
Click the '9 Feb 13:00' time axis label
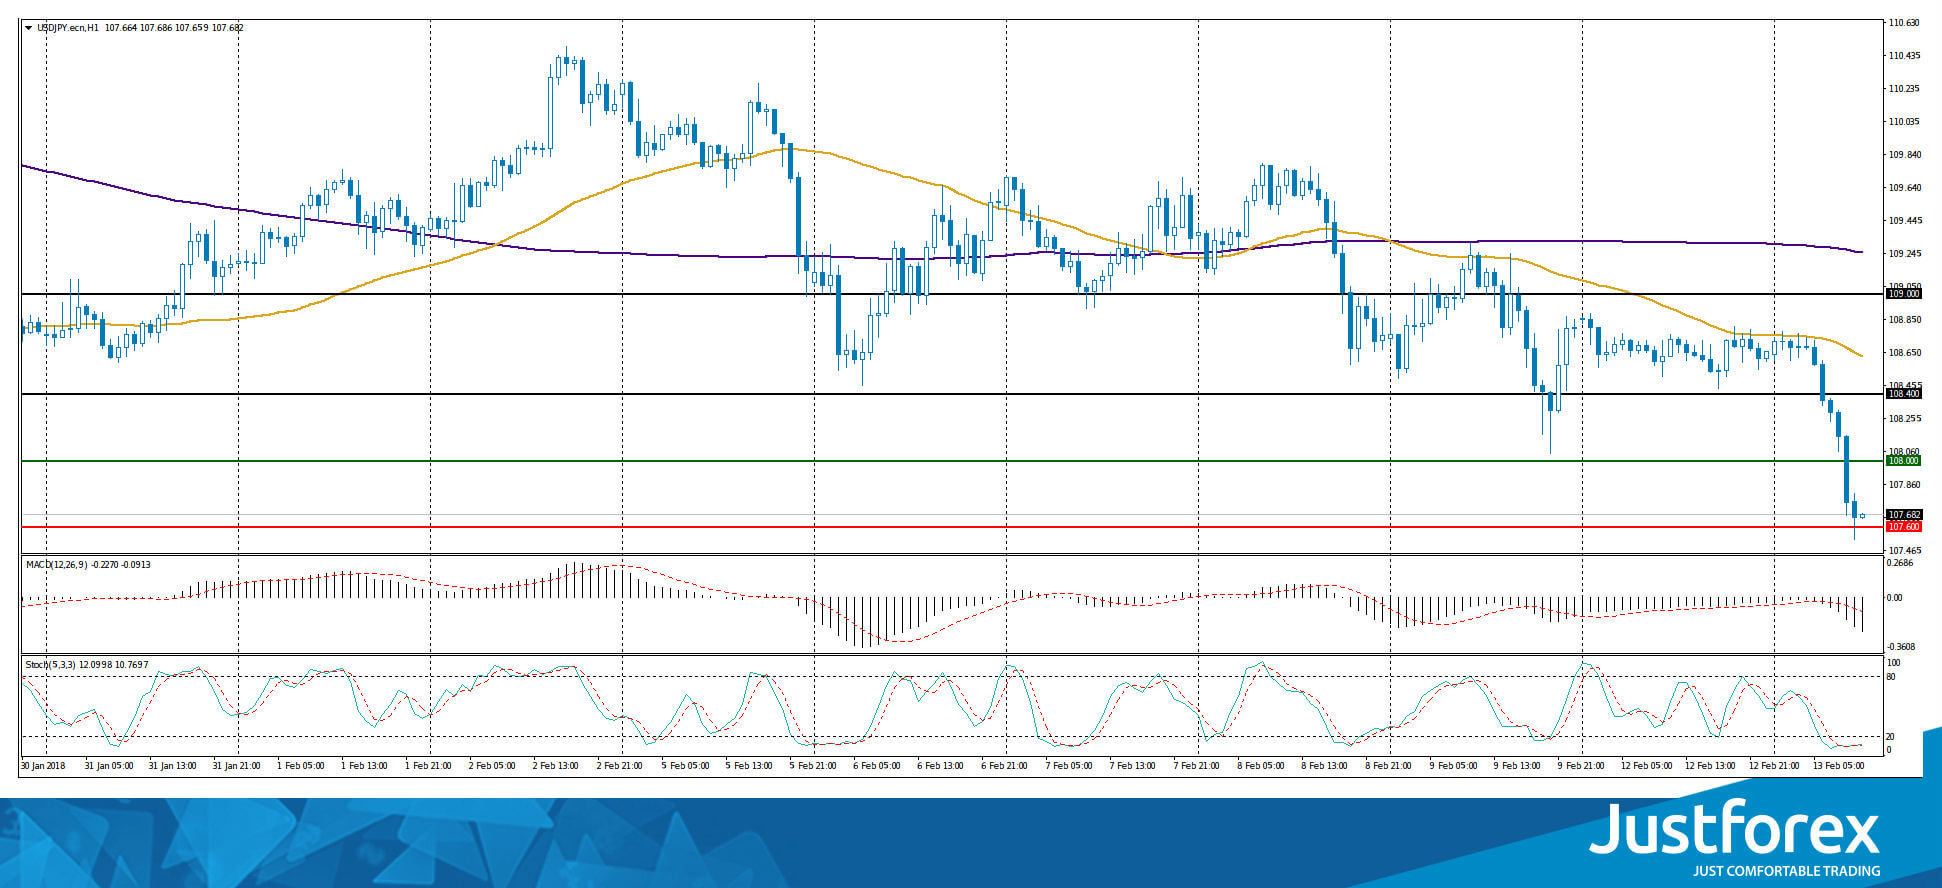(x=1517, y=766)
